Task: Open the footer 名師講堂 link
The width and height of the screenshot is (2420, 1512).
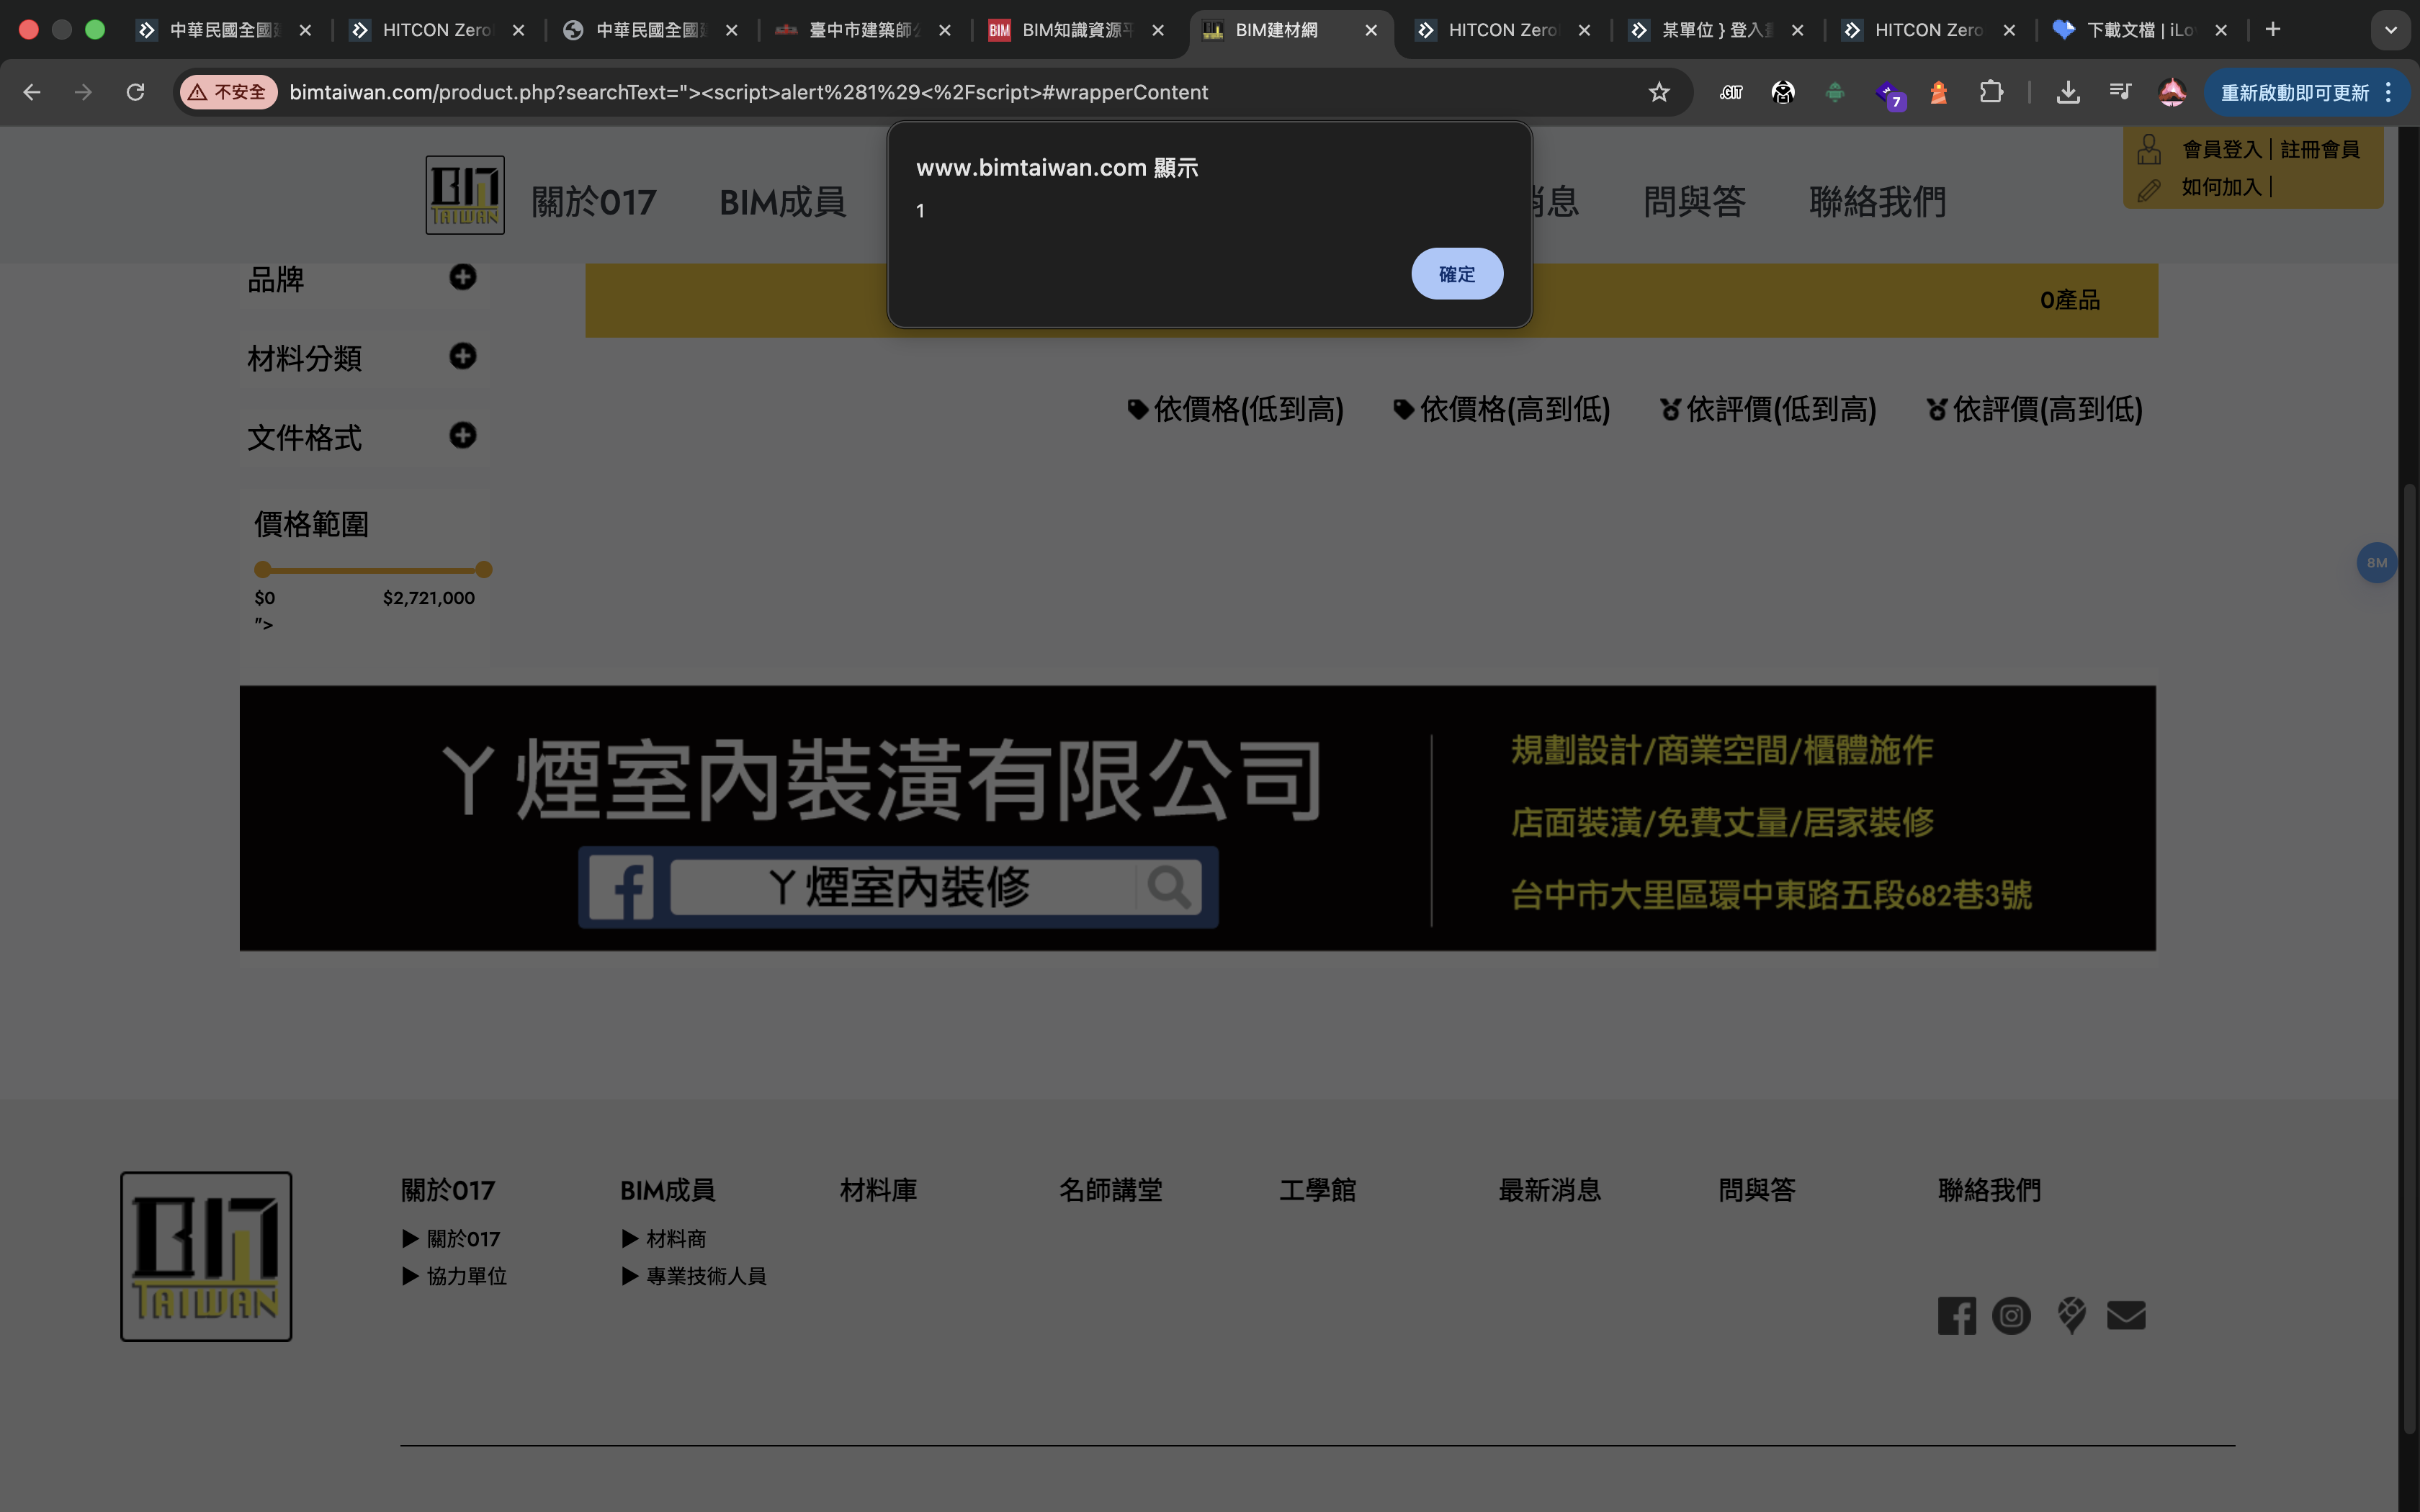Action: (x=1111, y=1190)
